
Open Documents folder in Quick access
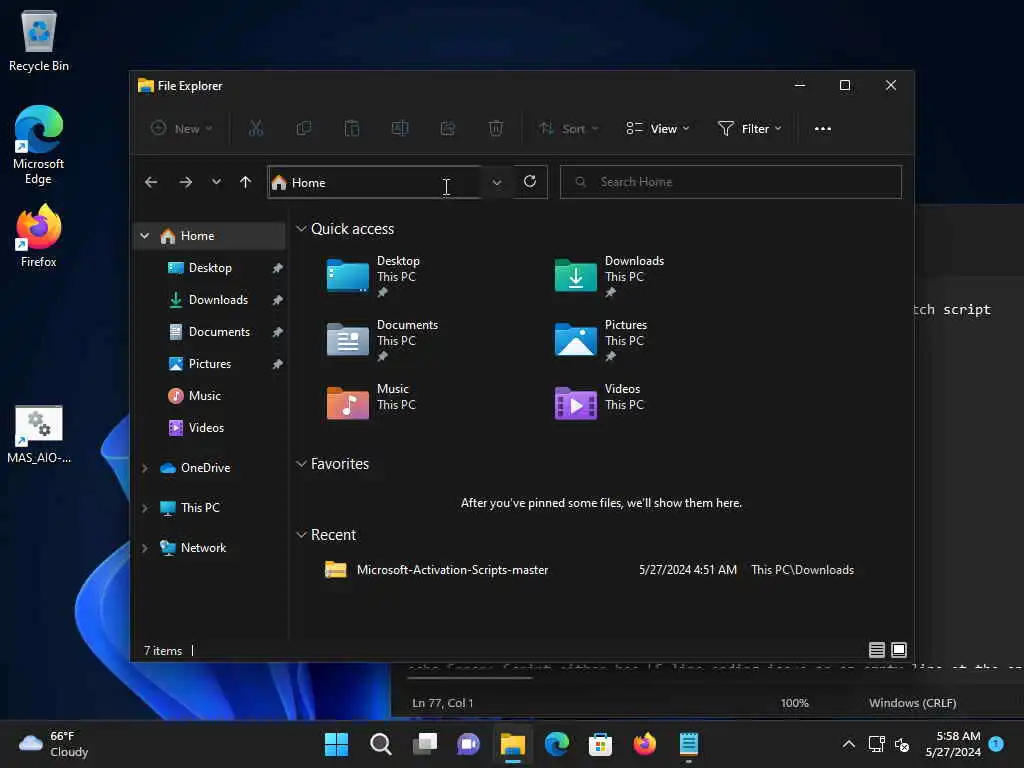pyautogui.click(x=383, y=340)
